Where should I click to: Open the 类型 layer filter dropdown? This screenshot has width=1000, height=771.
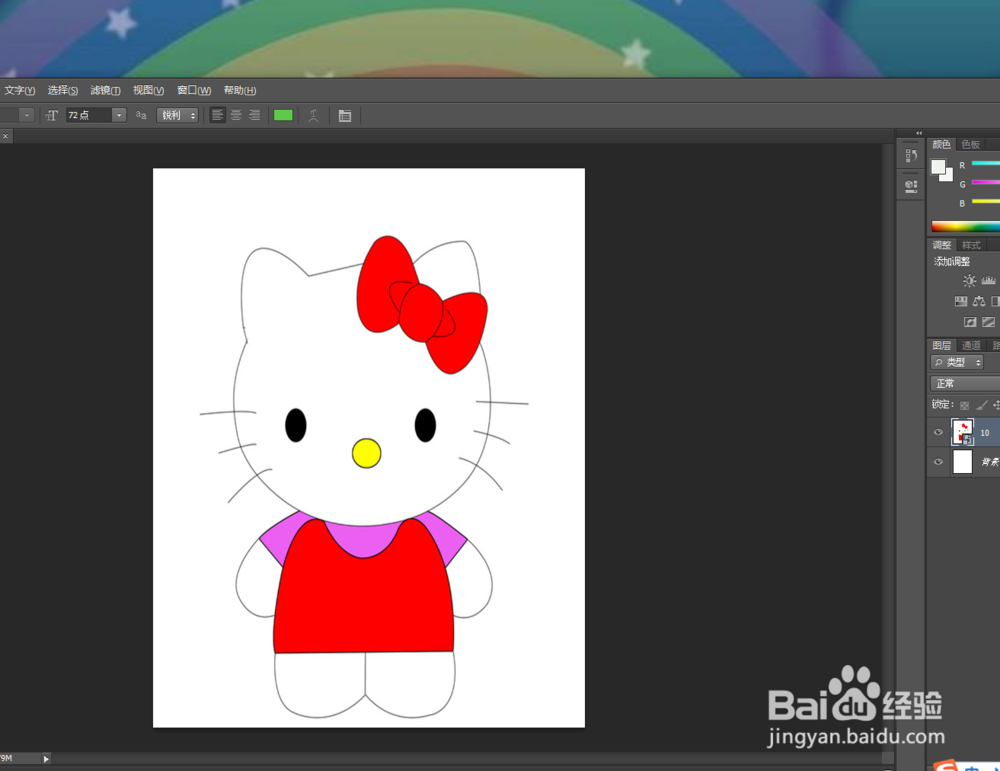pos(957,362)
